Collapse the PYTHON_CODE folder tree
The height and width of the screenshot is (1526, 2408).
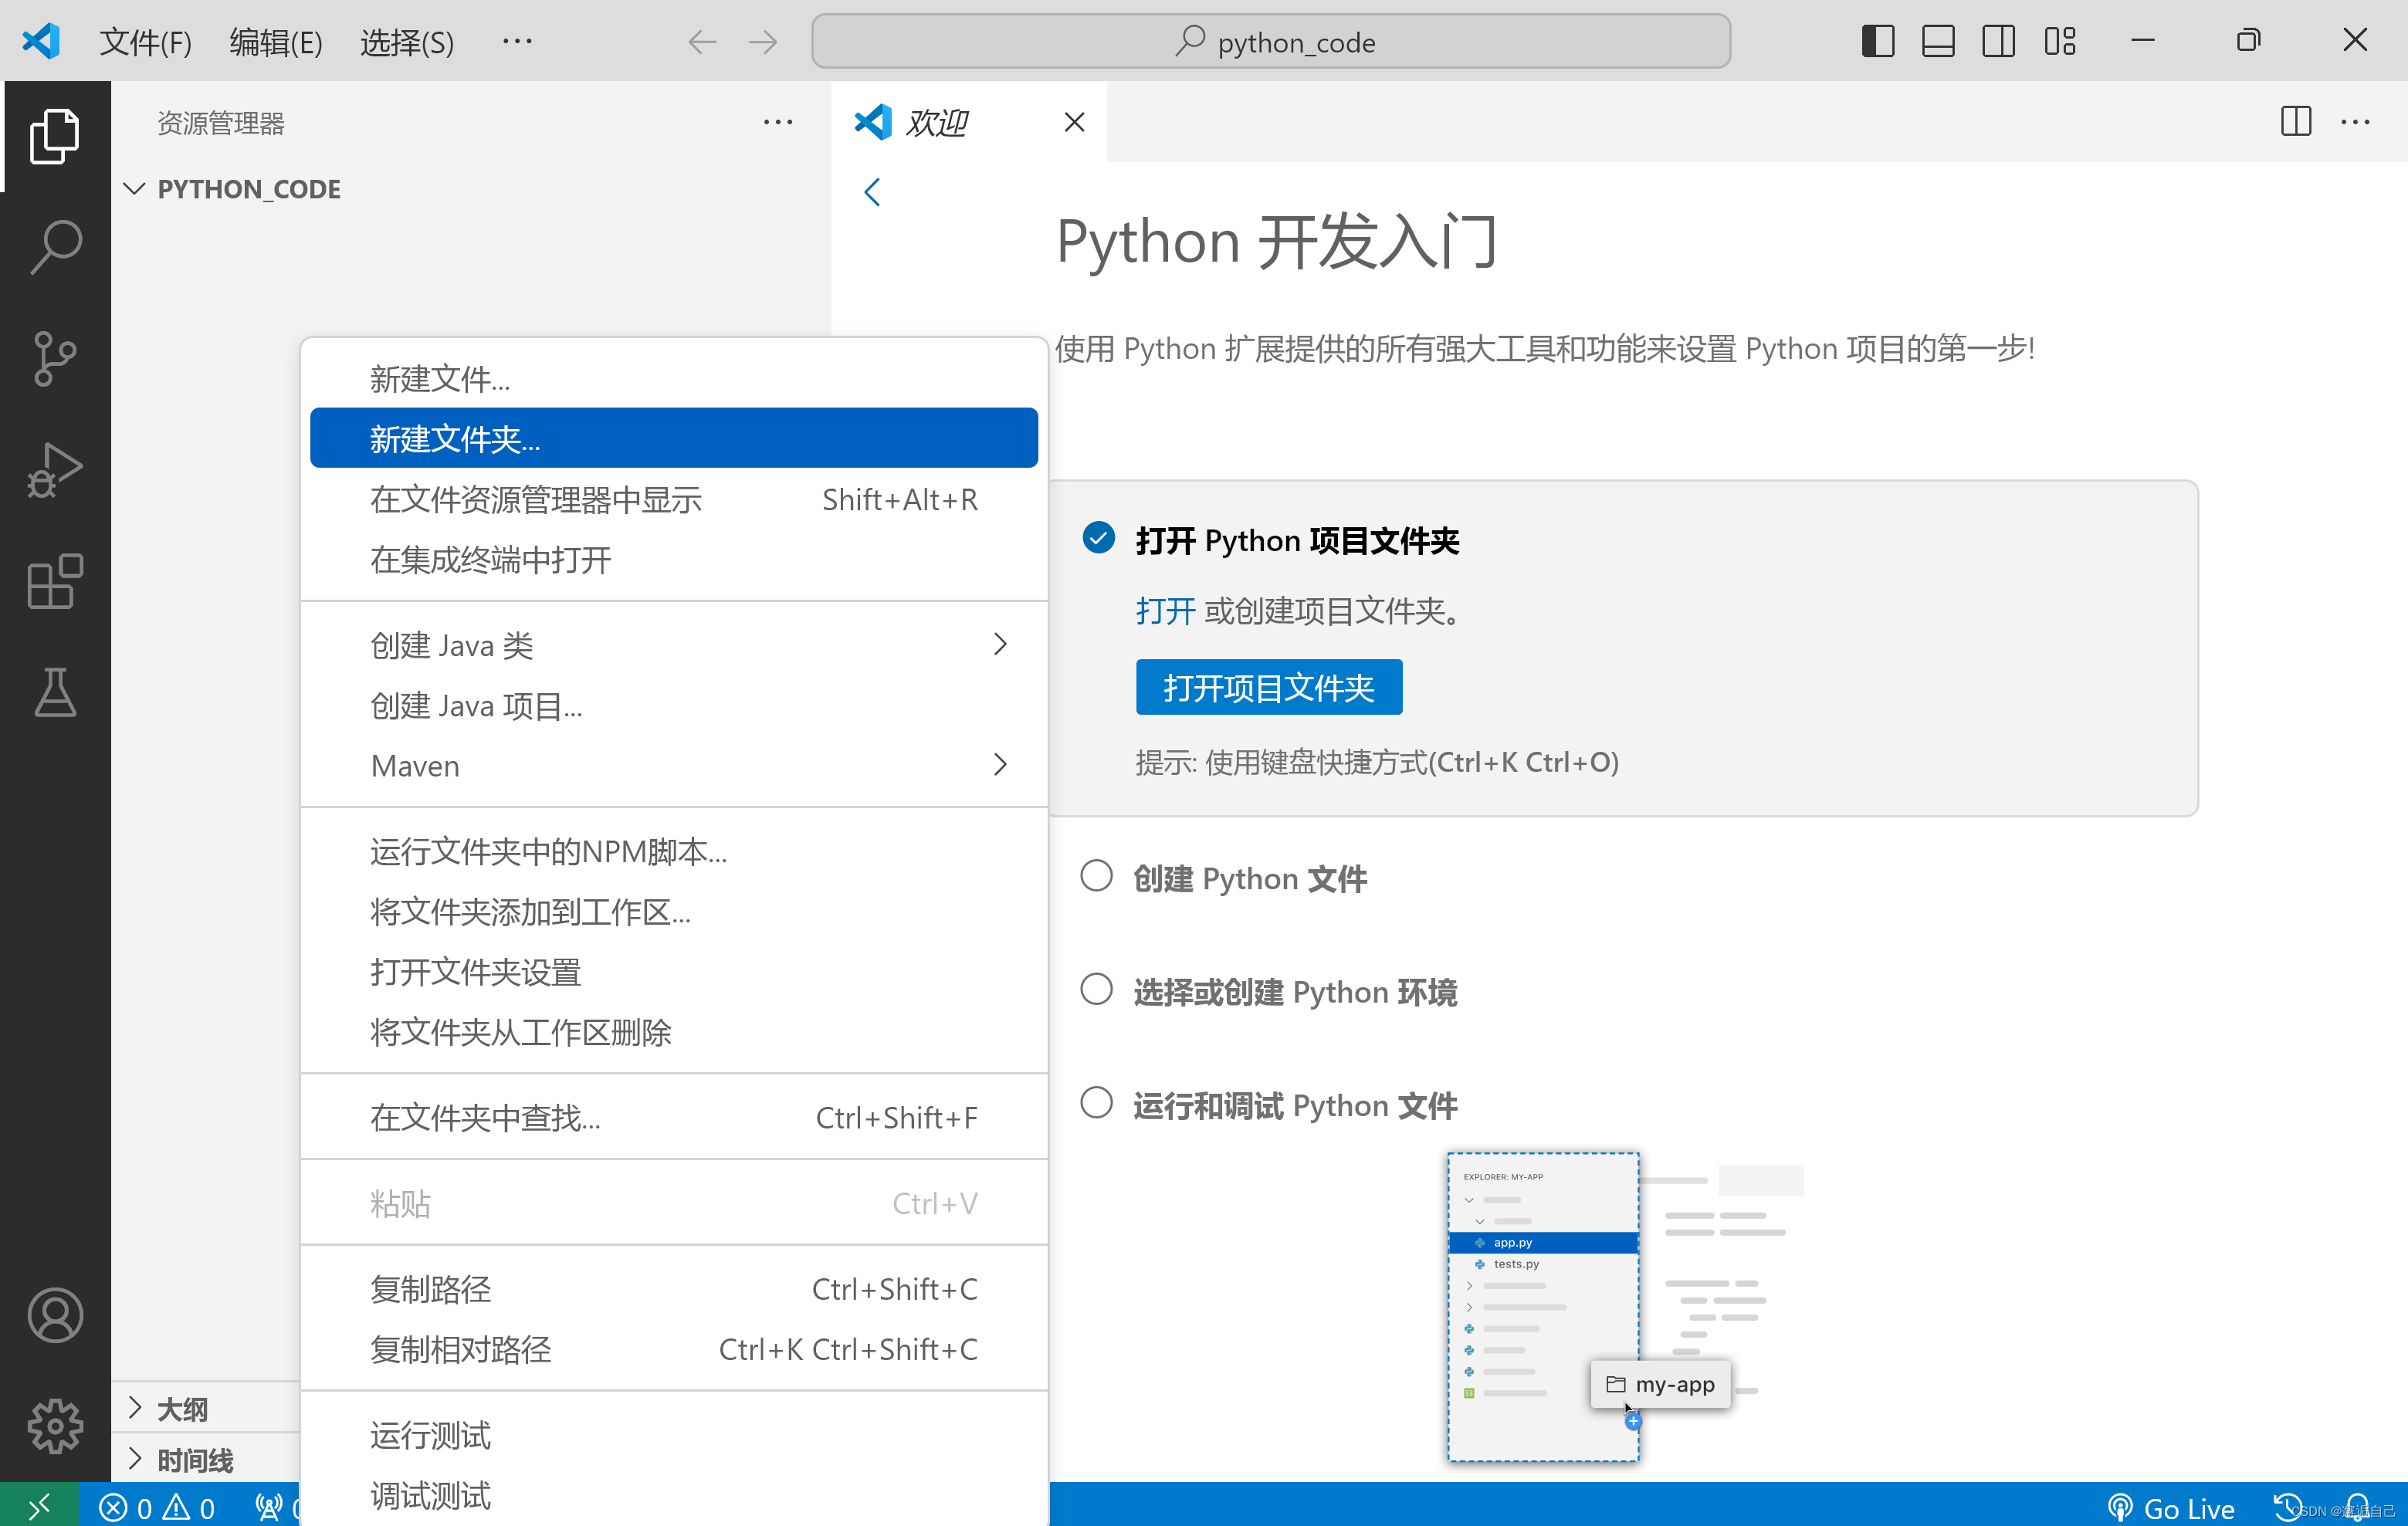click(134, 189)
